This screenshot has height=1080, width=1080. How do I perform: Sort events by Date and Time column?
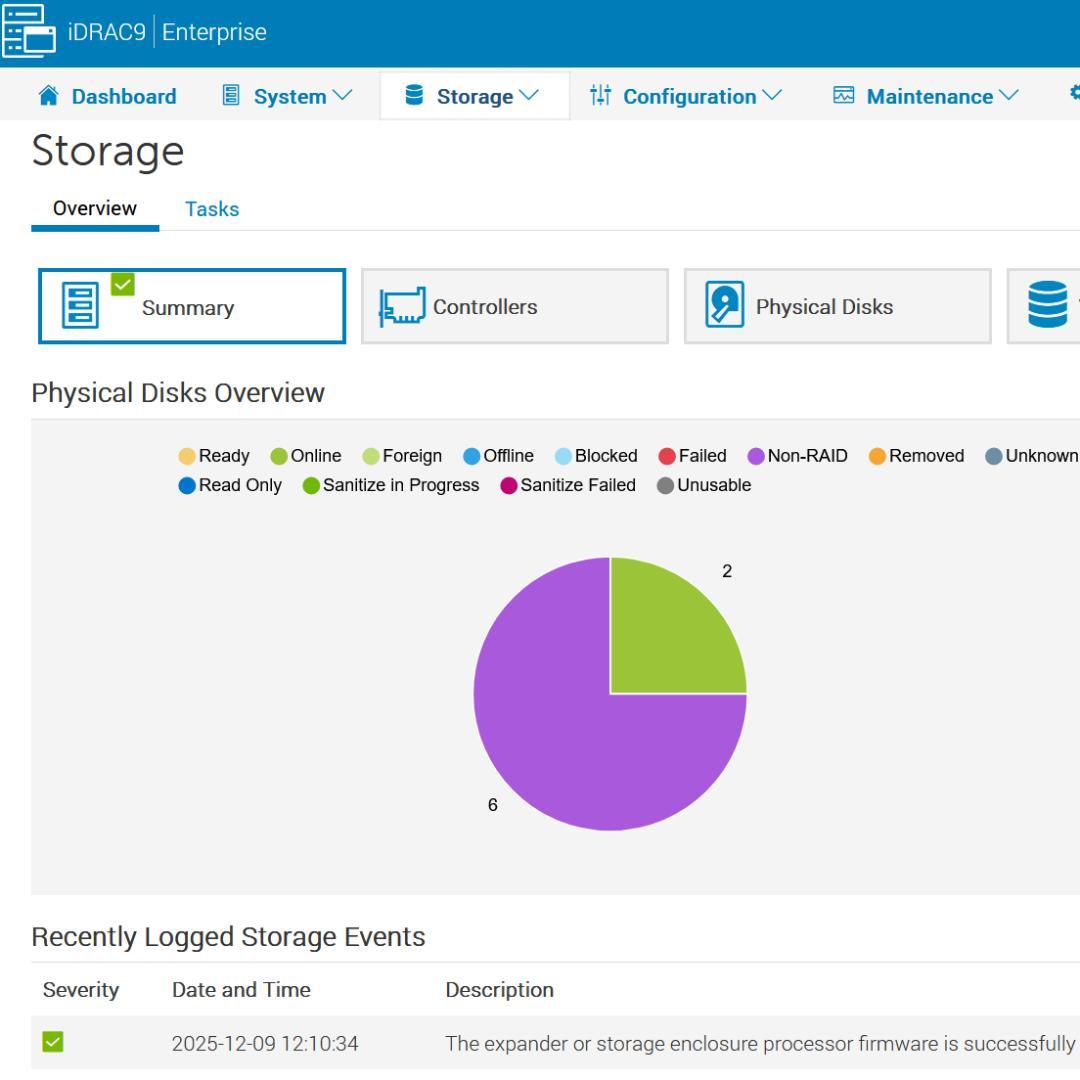241,990
